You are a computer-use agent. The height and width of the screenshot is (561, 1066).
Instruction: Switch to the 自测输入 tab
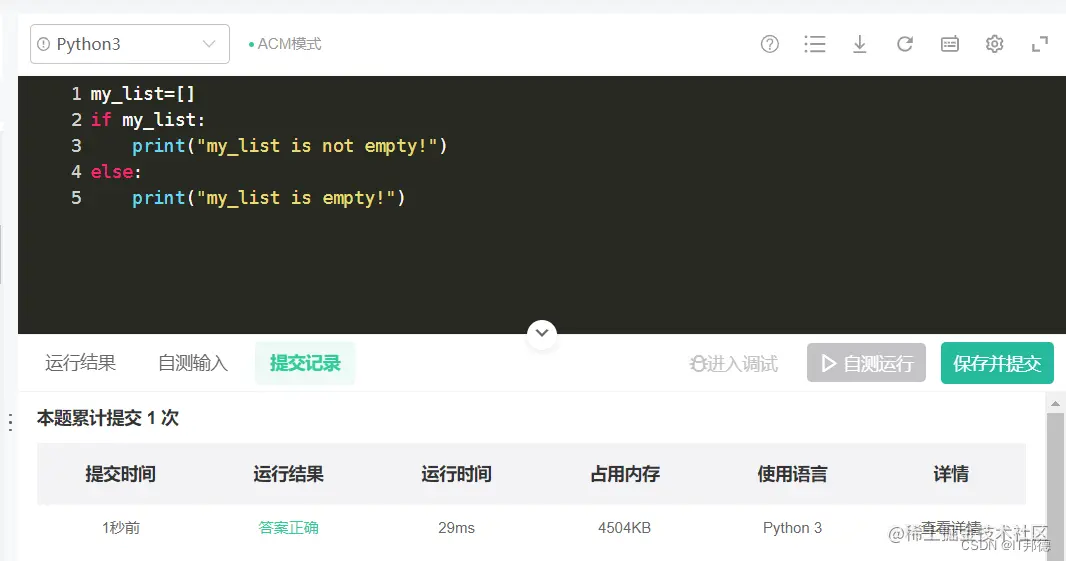coord(192,363)
